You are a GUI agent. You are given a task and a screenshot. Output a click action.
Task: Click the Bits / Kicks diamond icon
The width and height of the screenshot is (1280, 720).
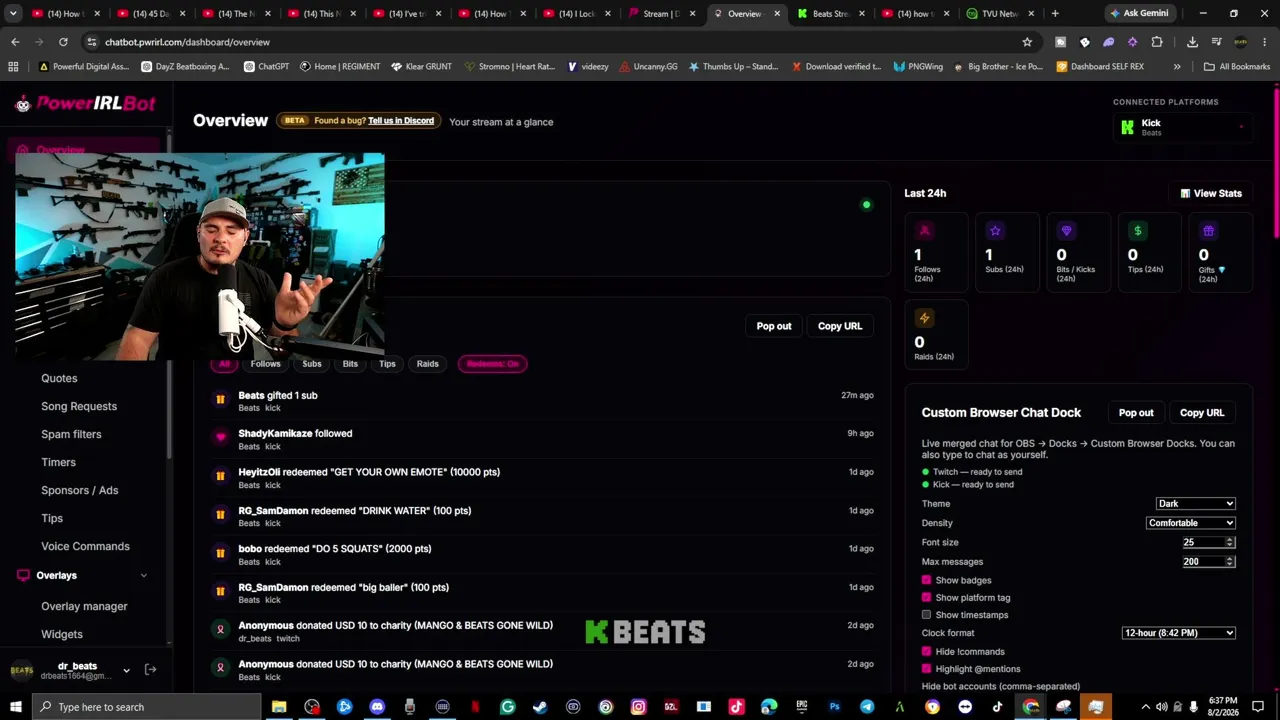1066,231
